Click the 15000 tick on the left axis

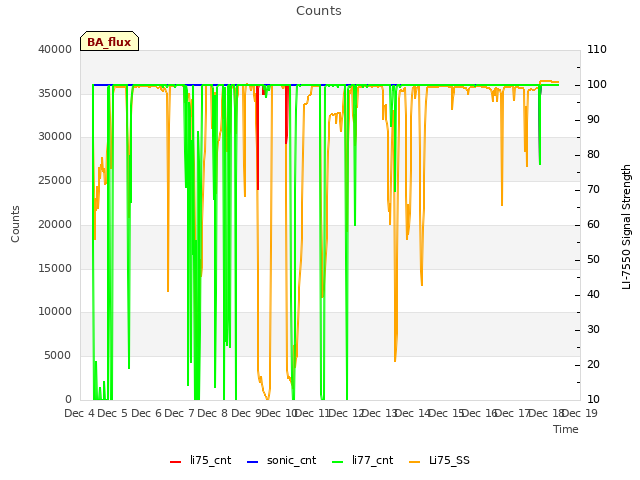55,269
